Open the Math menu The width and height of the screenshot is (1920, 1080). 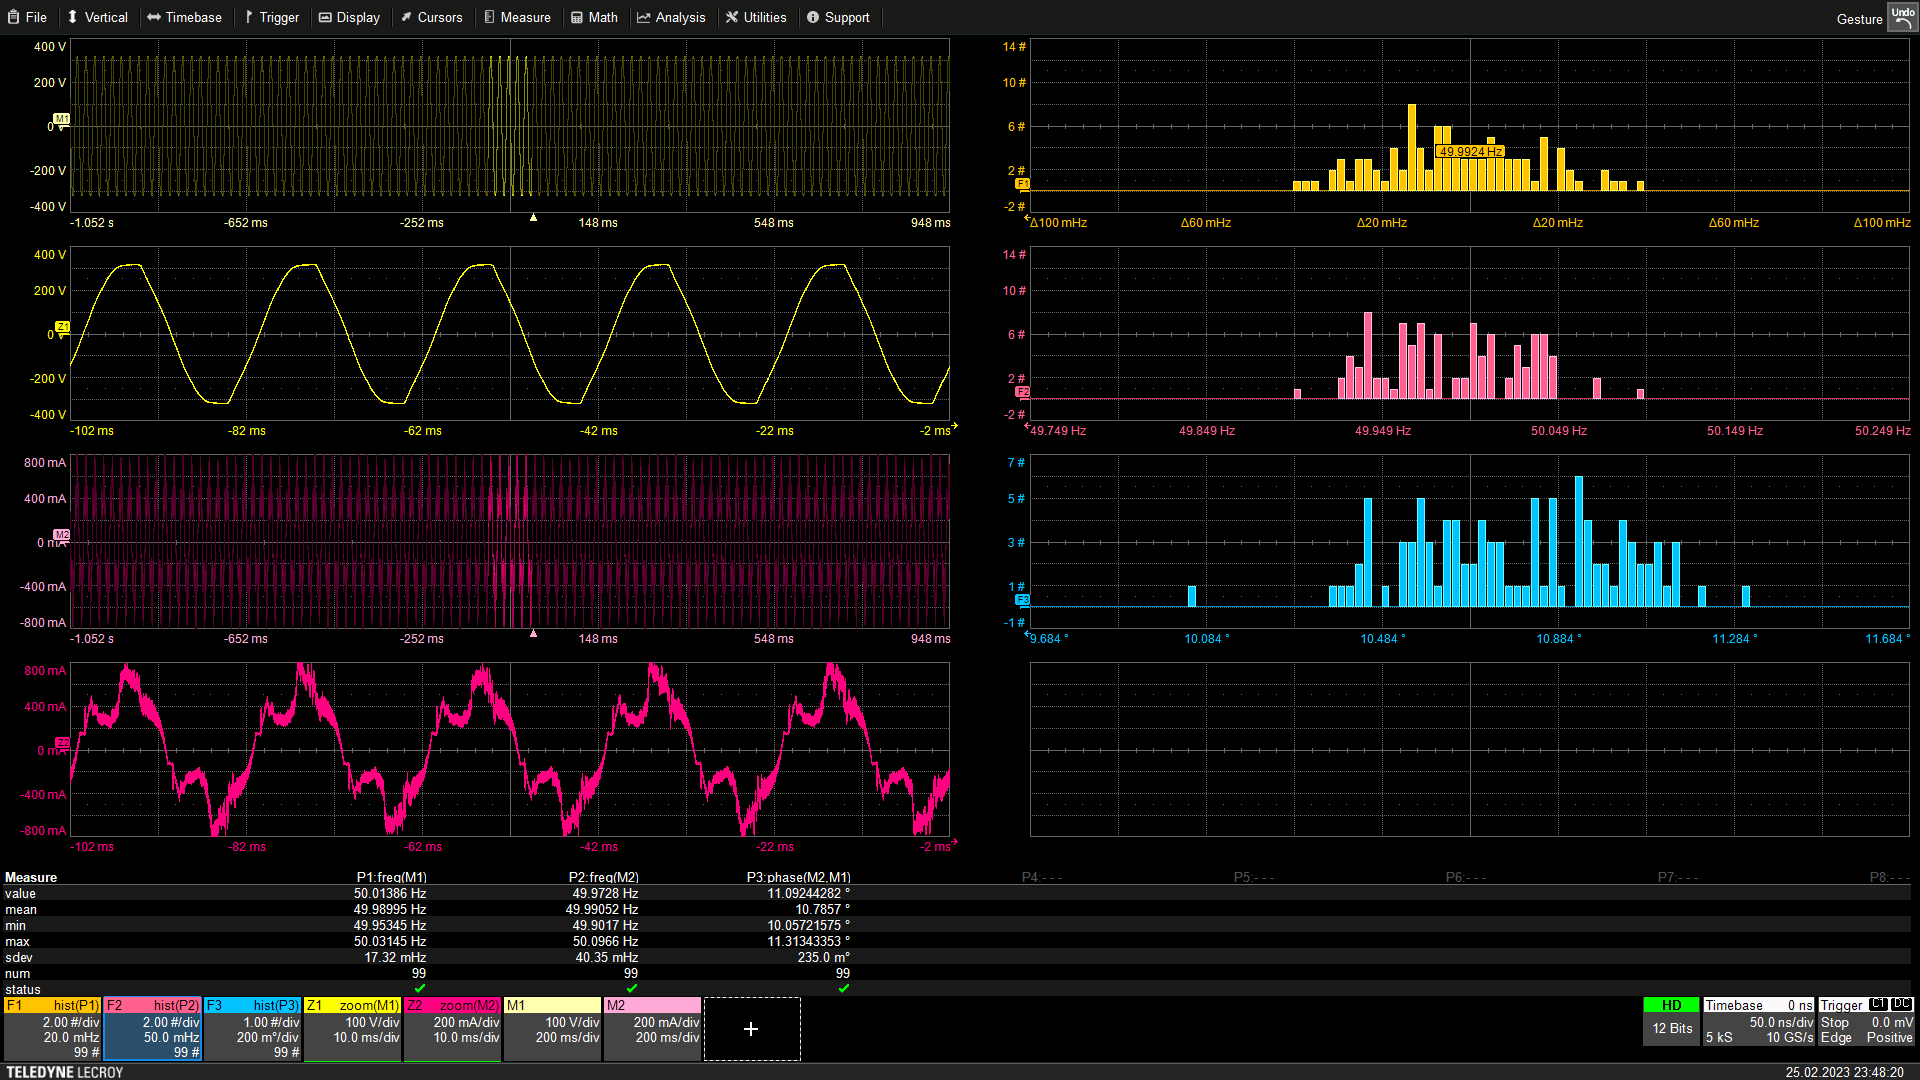pos(594,17)
